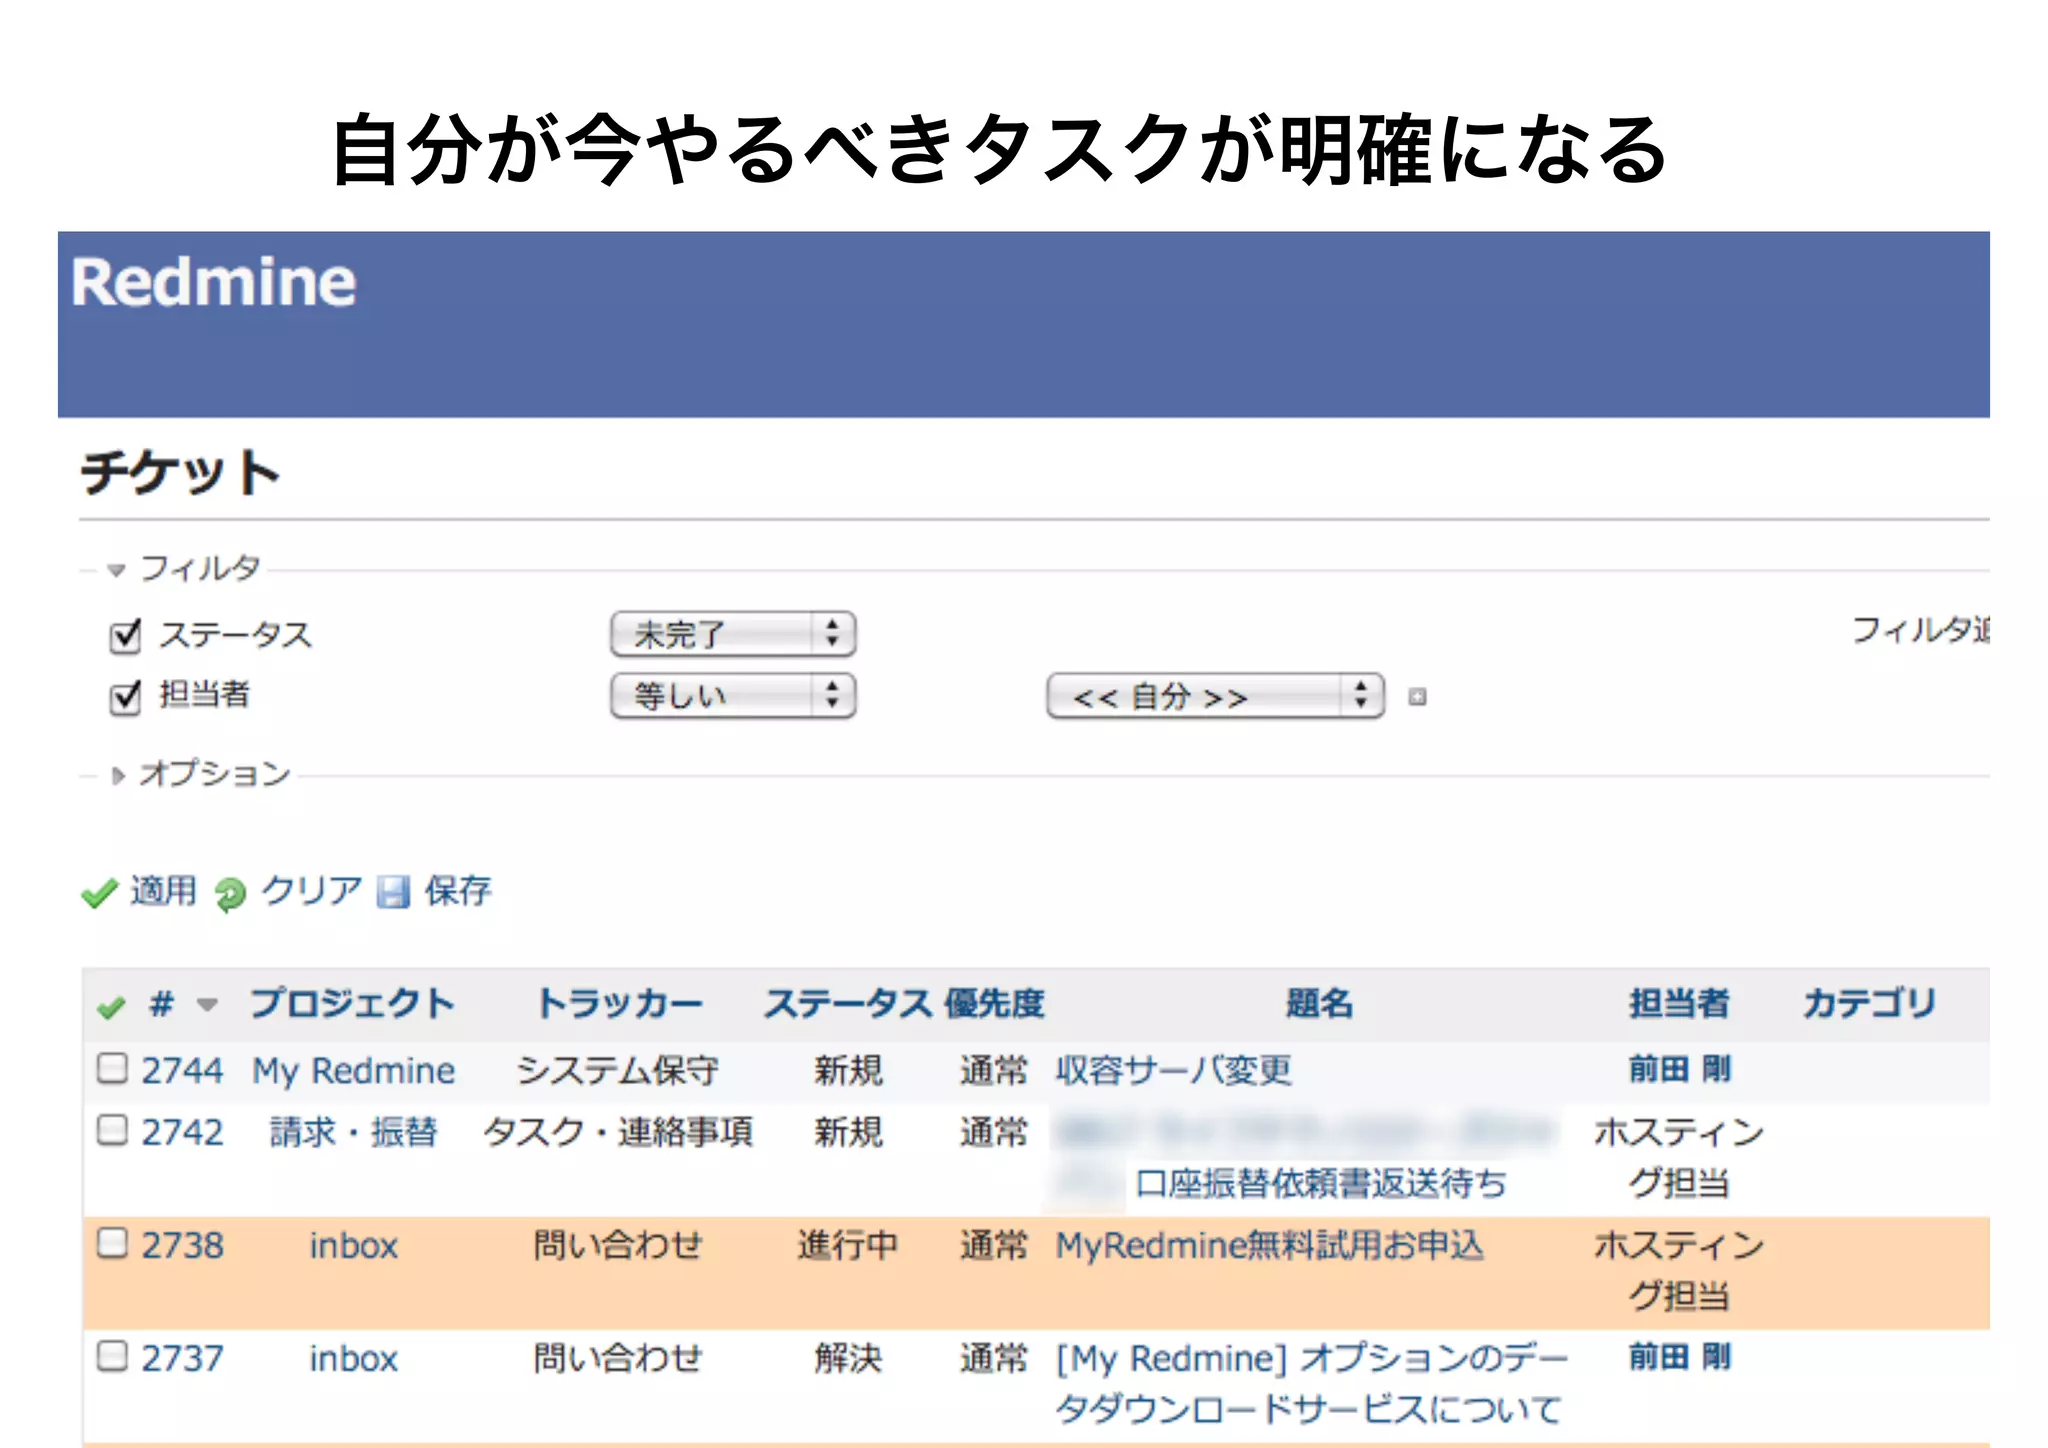Click the チケット page heading
Screen dimensions: 2048x1448
point(180,472)
